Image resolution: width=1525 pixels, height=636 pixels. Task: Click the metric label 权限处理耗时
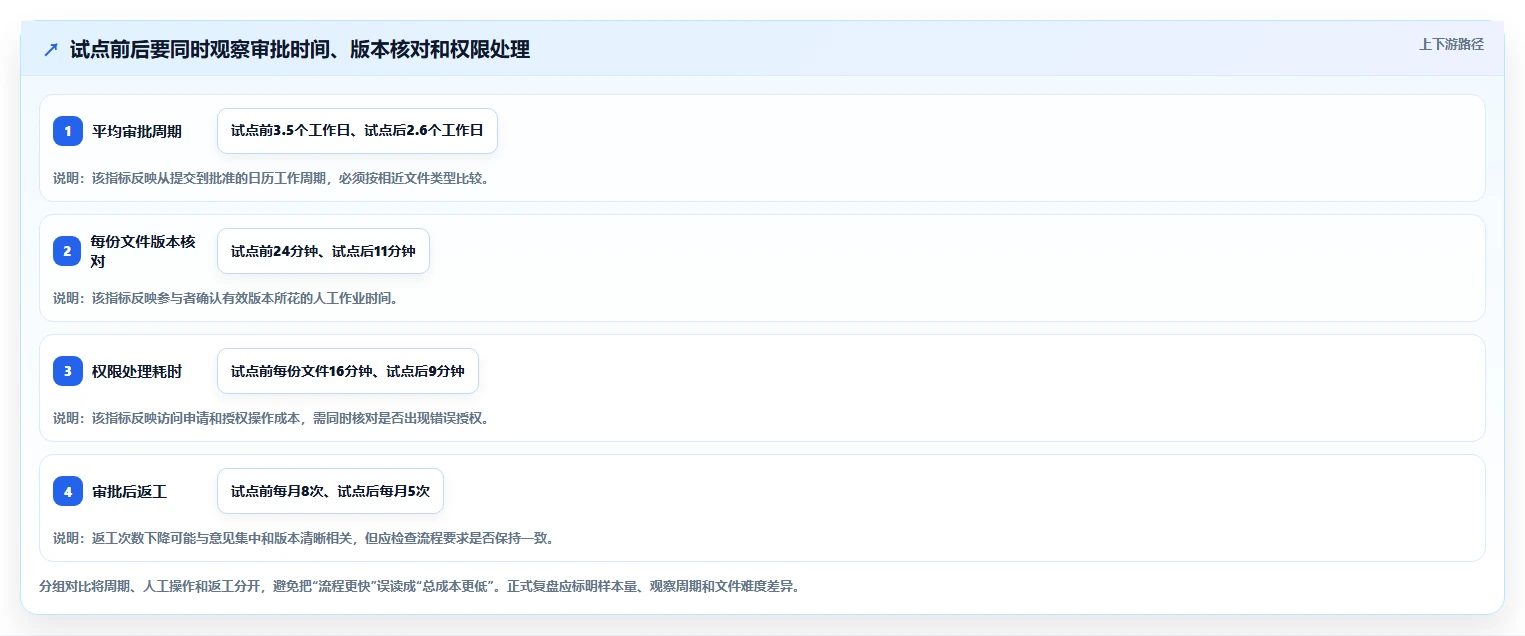click(x=137, y=371)
